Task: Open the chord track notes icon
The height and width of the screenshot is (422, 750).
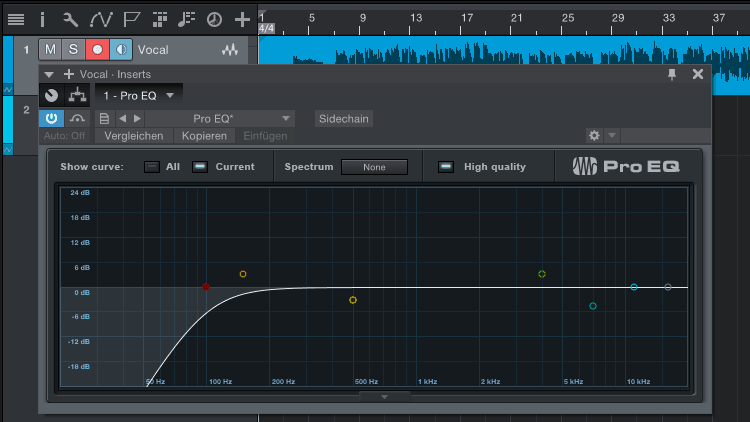Action: click(x=186, y=20)
